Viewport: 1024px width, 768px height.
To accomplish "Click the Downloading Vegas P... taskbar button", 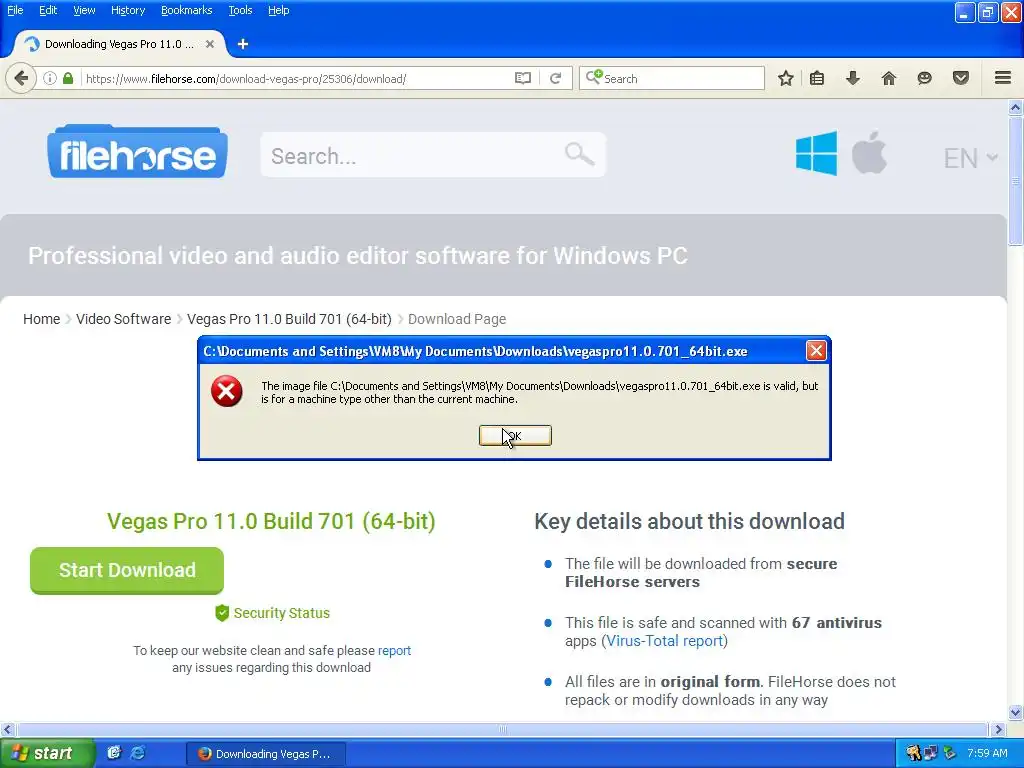I will coord(266,754).
